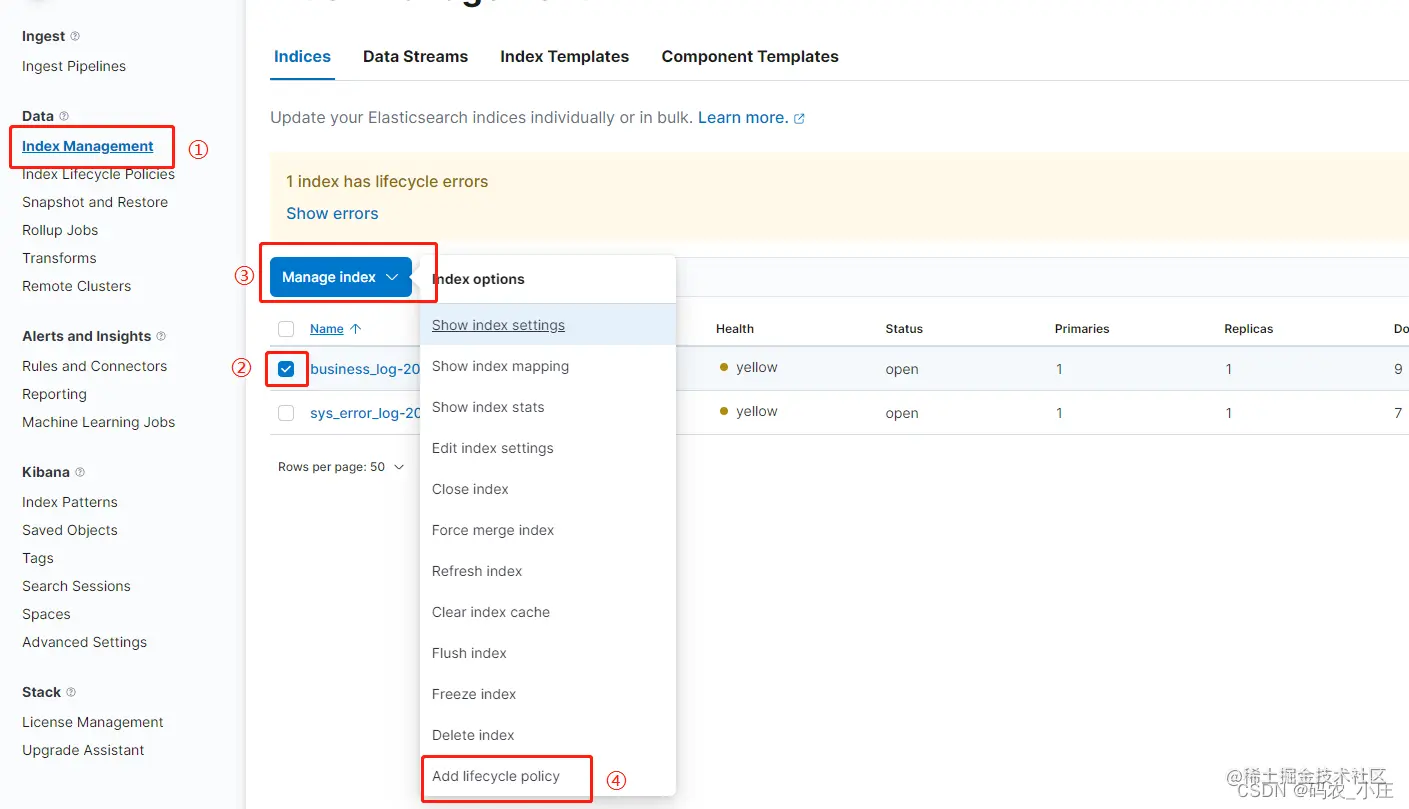Image resolution: width=1409 pixels, height=809 pixels.
Task: Open the Manage index dropdown button
Action: 340,277
